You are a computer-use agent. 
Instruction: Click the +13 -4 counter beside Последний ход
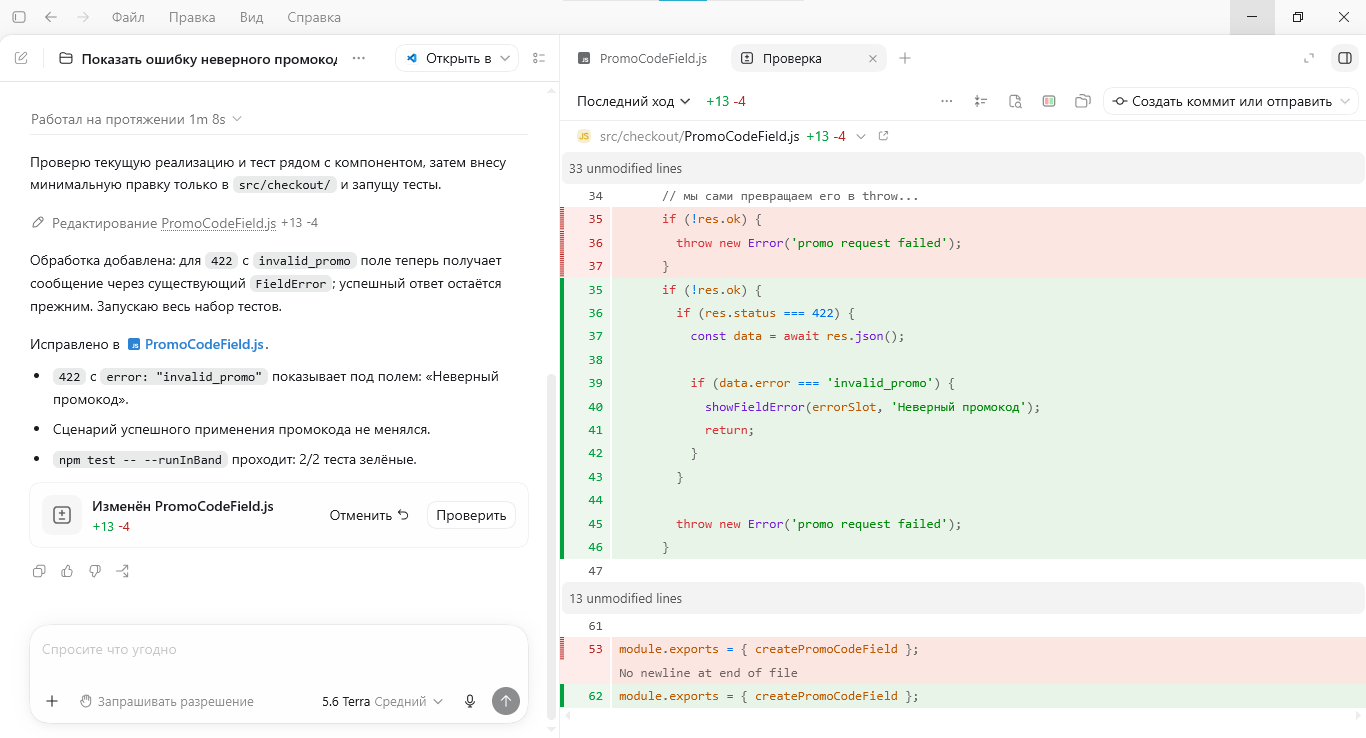(726, 101)
